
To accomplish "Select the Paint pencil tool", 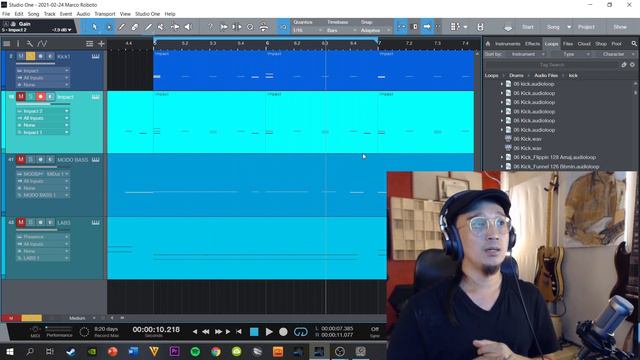I will click(122, 27).
